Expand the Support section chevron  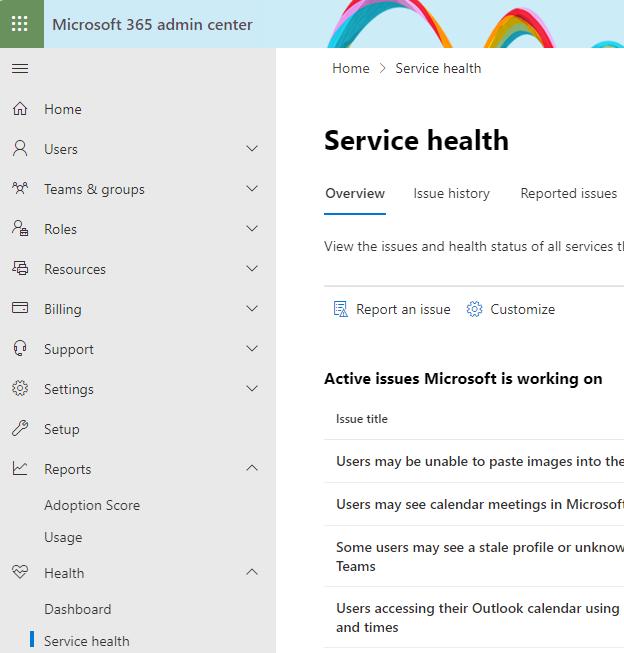(x=252, y=348)
